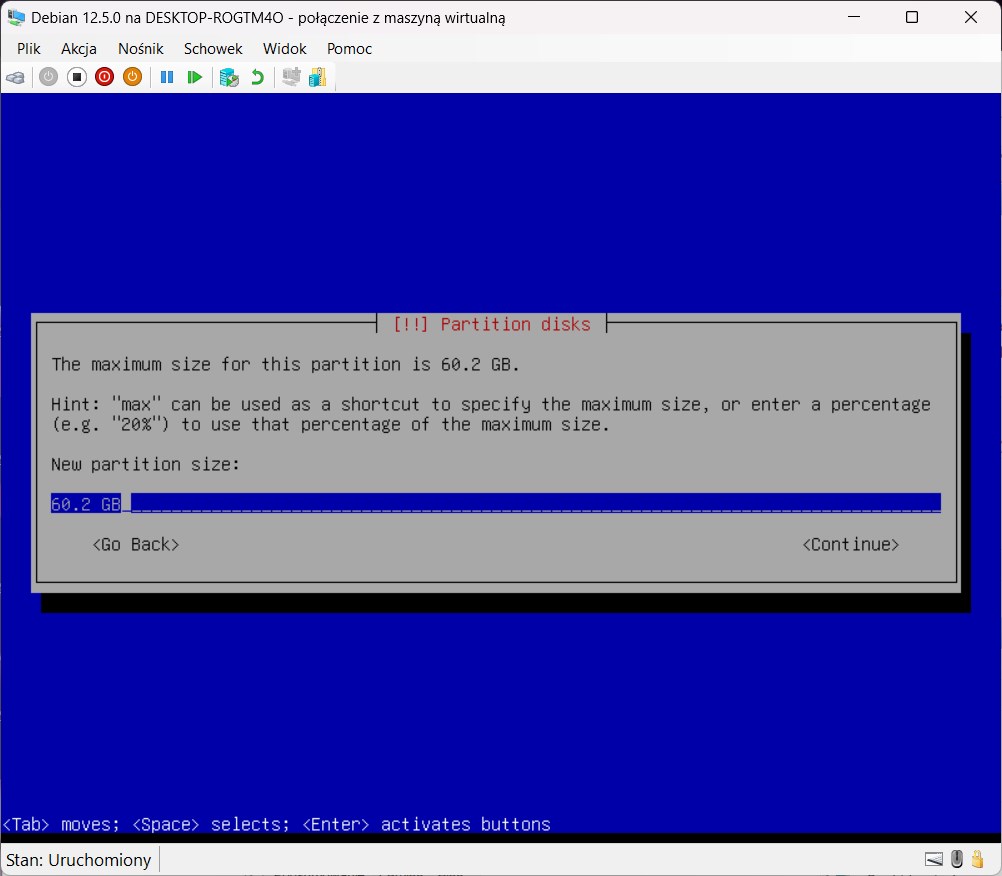Image resolution: width=1002 pixels, height=876 pixels.
Task: Activate the <Go Back> button
Action: tap(135, 544)
